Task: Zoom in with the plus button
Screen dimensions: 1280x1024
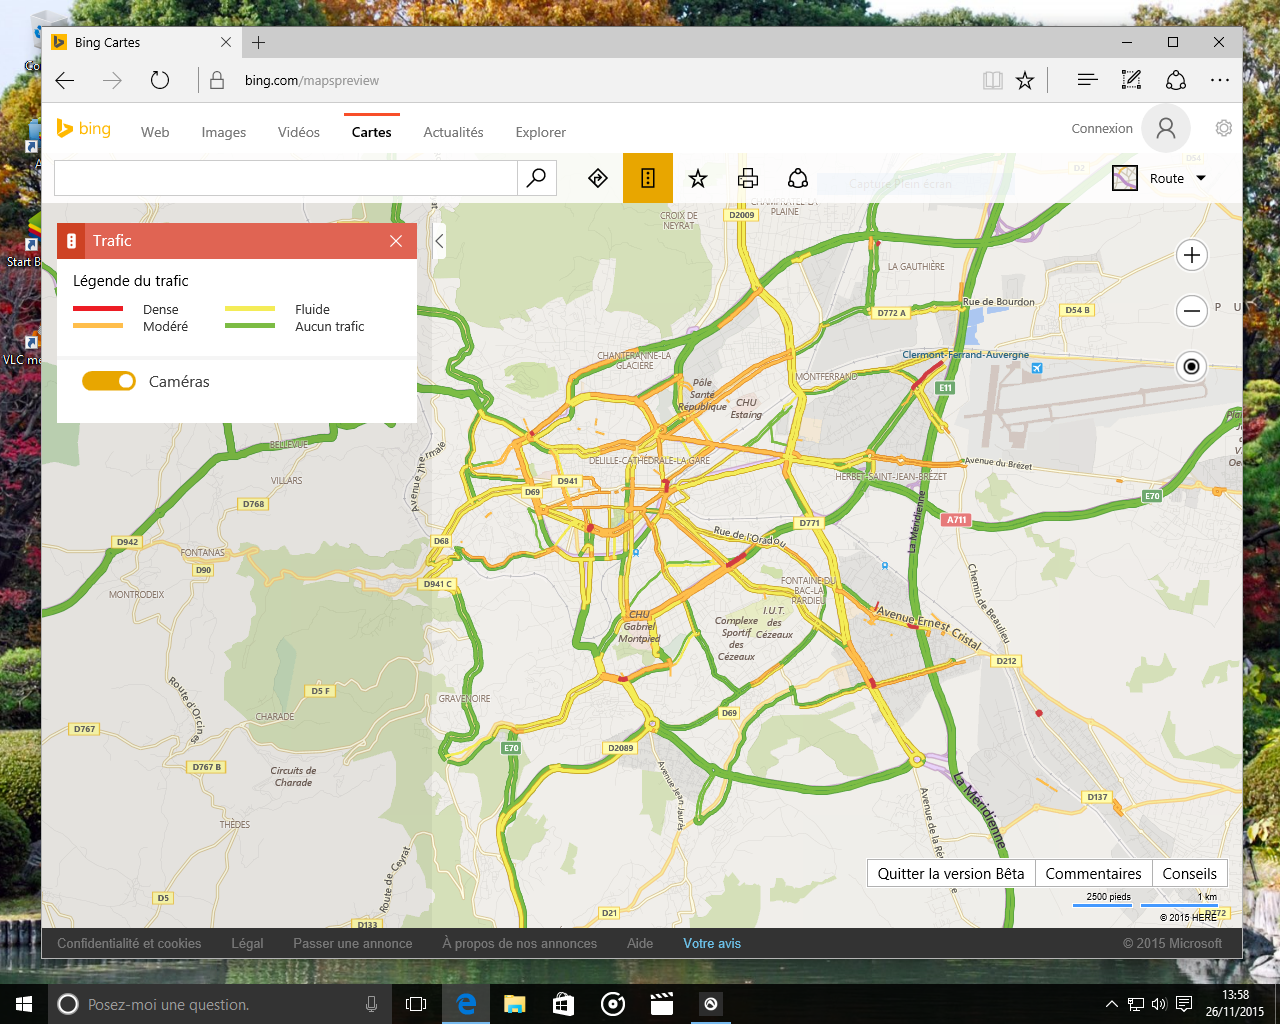Action: (1191, 255)
